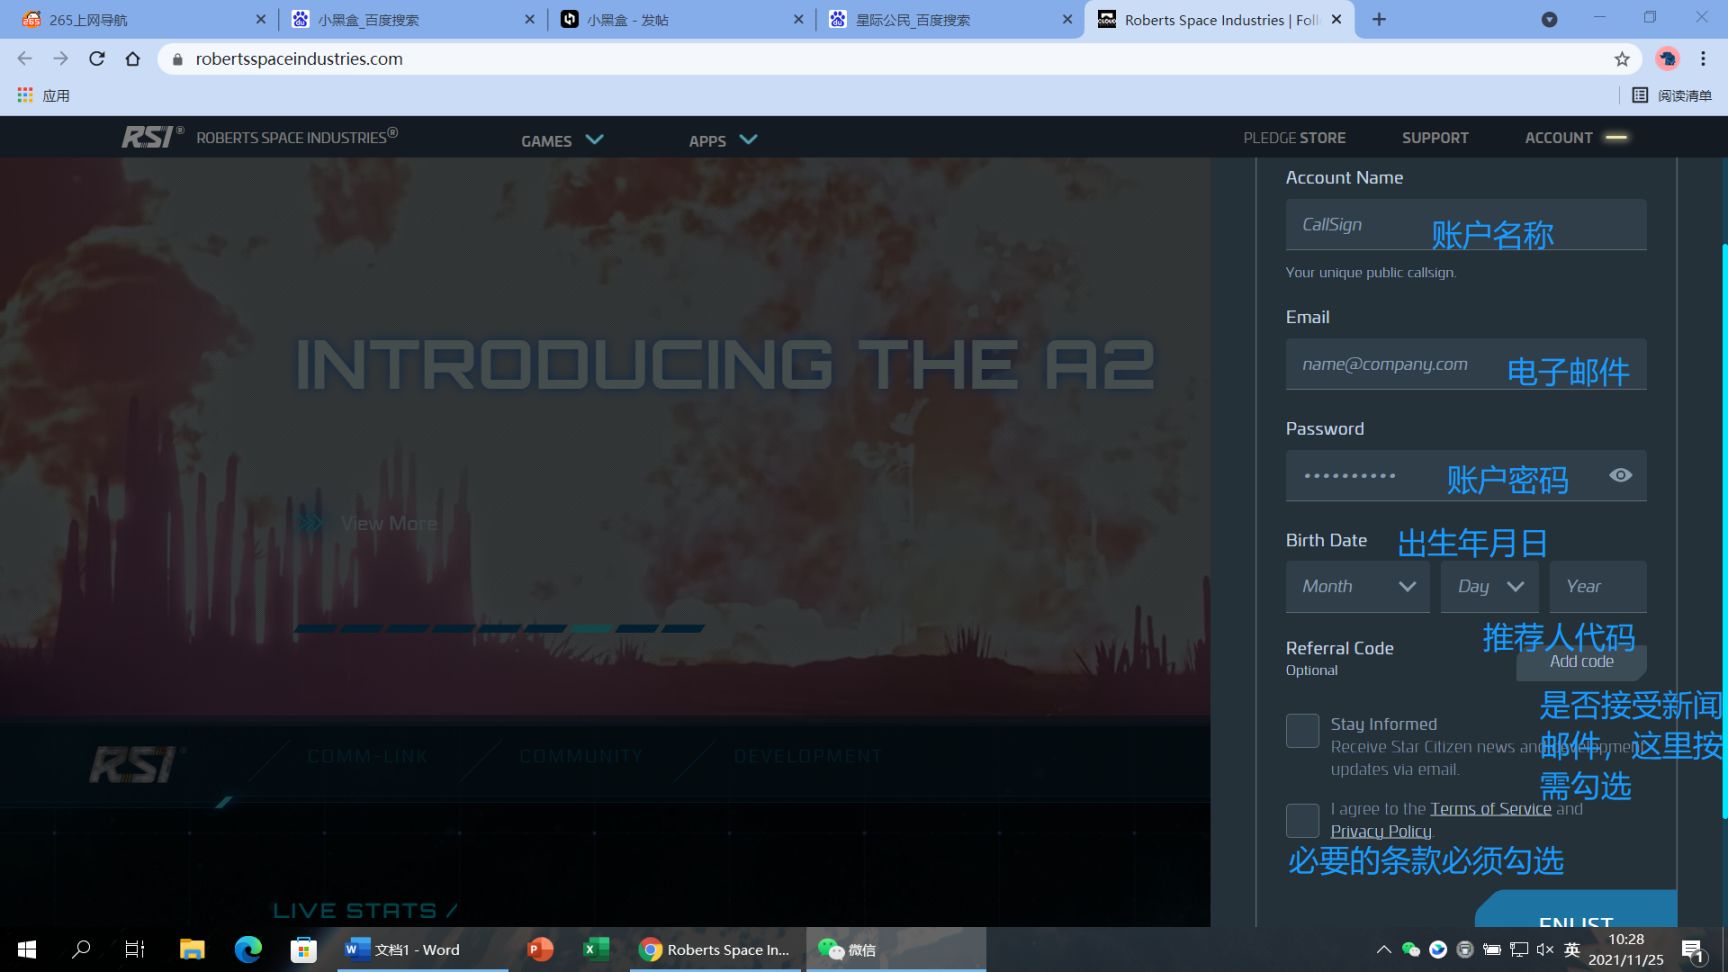This screenshot has height=972, width=1728.
Task: Open the ACCOUNT menu
Action: 1576,138
